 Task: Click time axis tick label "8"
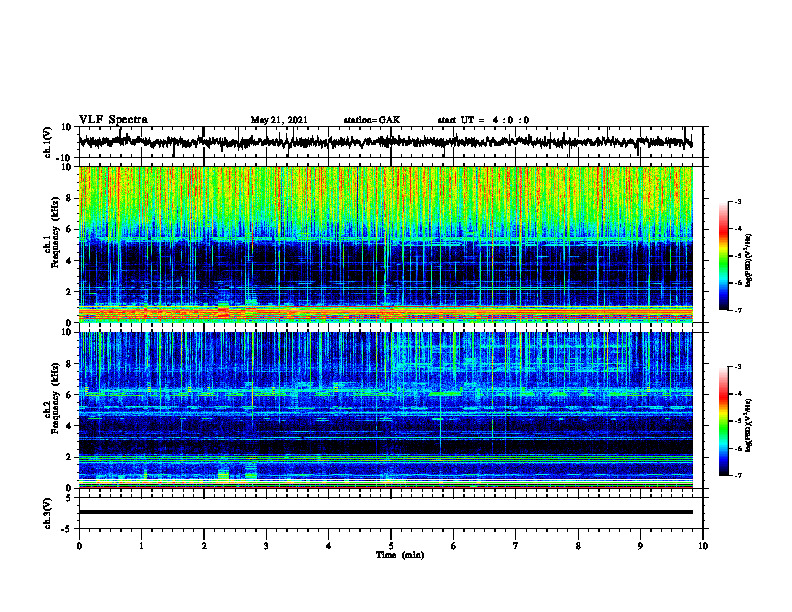pos(578,546)
